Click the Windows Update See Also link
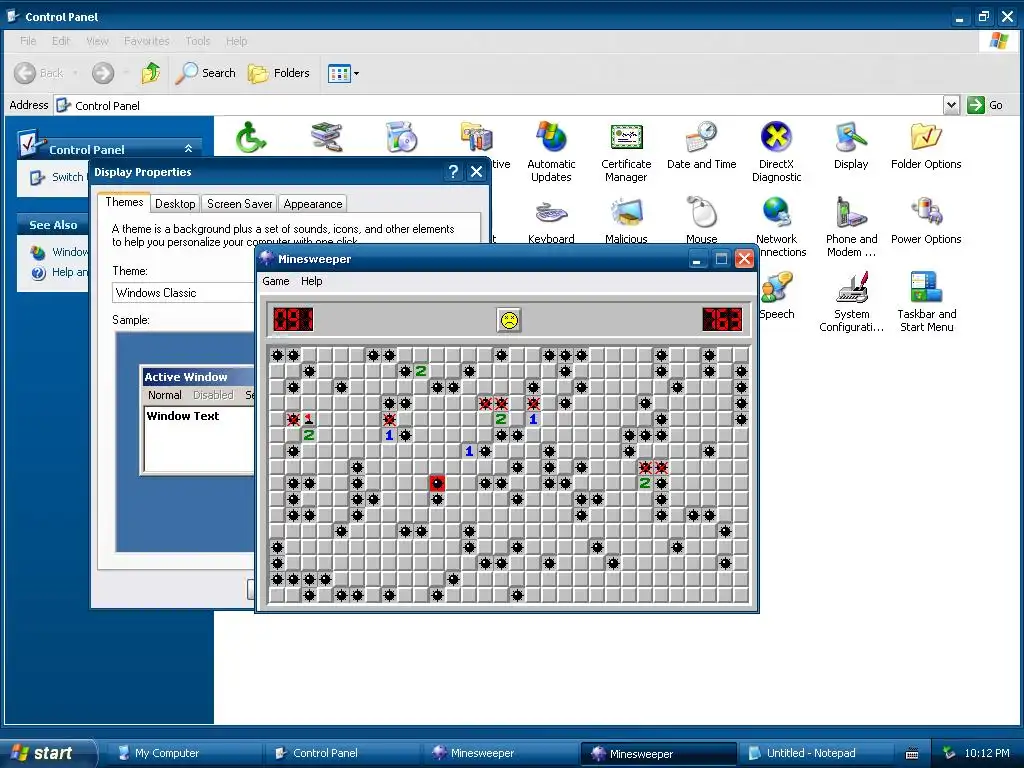The width and height of the screenshot is (1024, 768). pyautogui.click(x=61, y=252)
